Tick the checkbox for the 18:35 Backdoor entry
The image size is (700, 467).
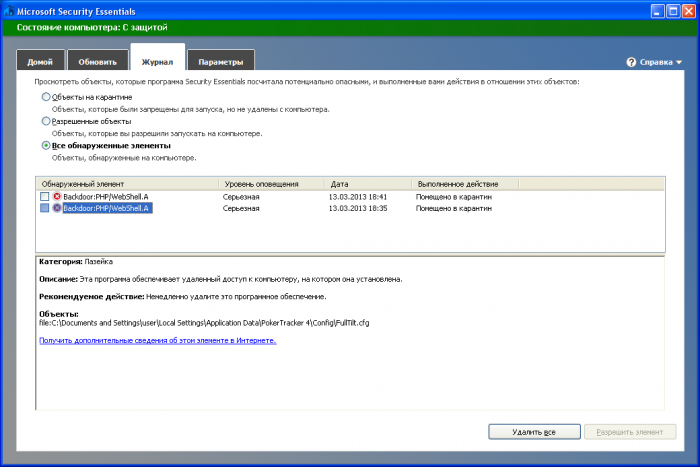[x=45, y=208]
